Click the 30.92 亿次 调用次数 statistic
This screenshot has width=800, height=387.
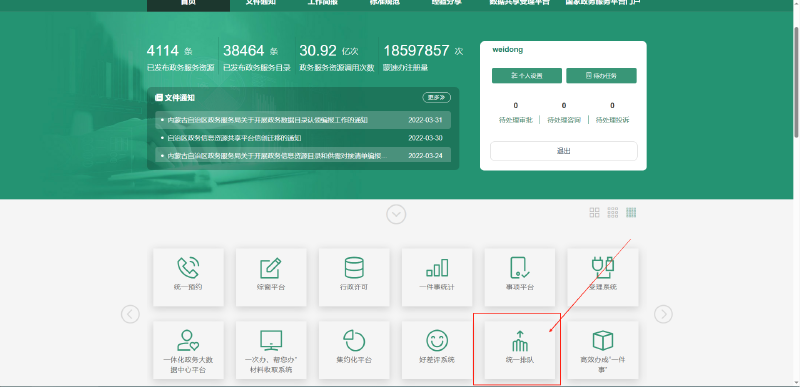tap(337, 58)
